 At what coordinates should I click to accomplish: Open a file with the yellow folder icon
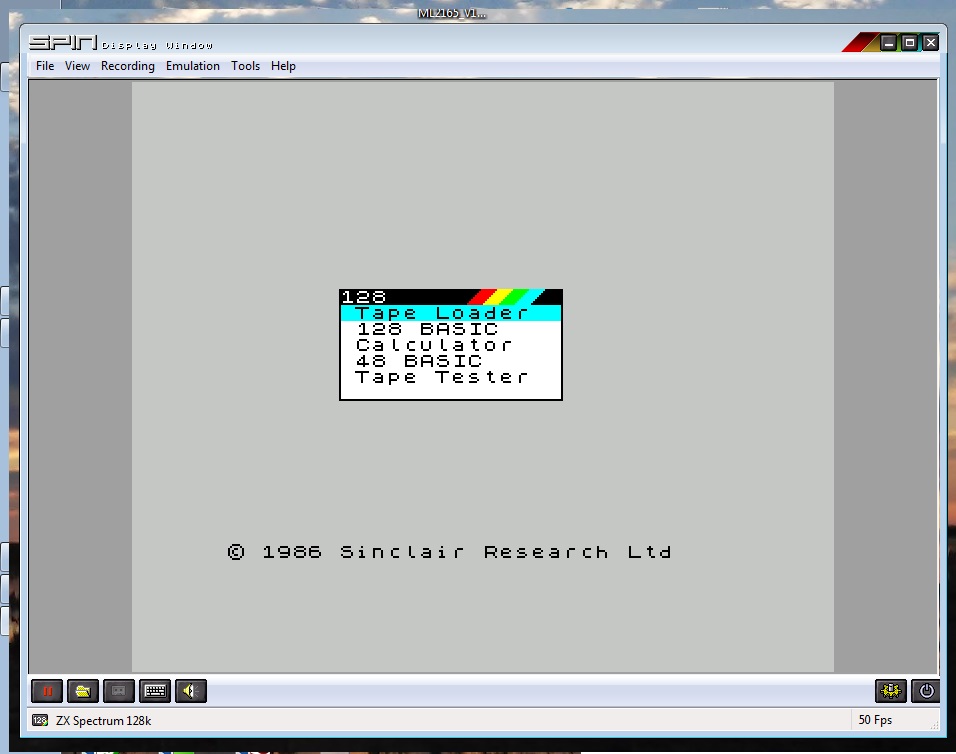point(83,691)
